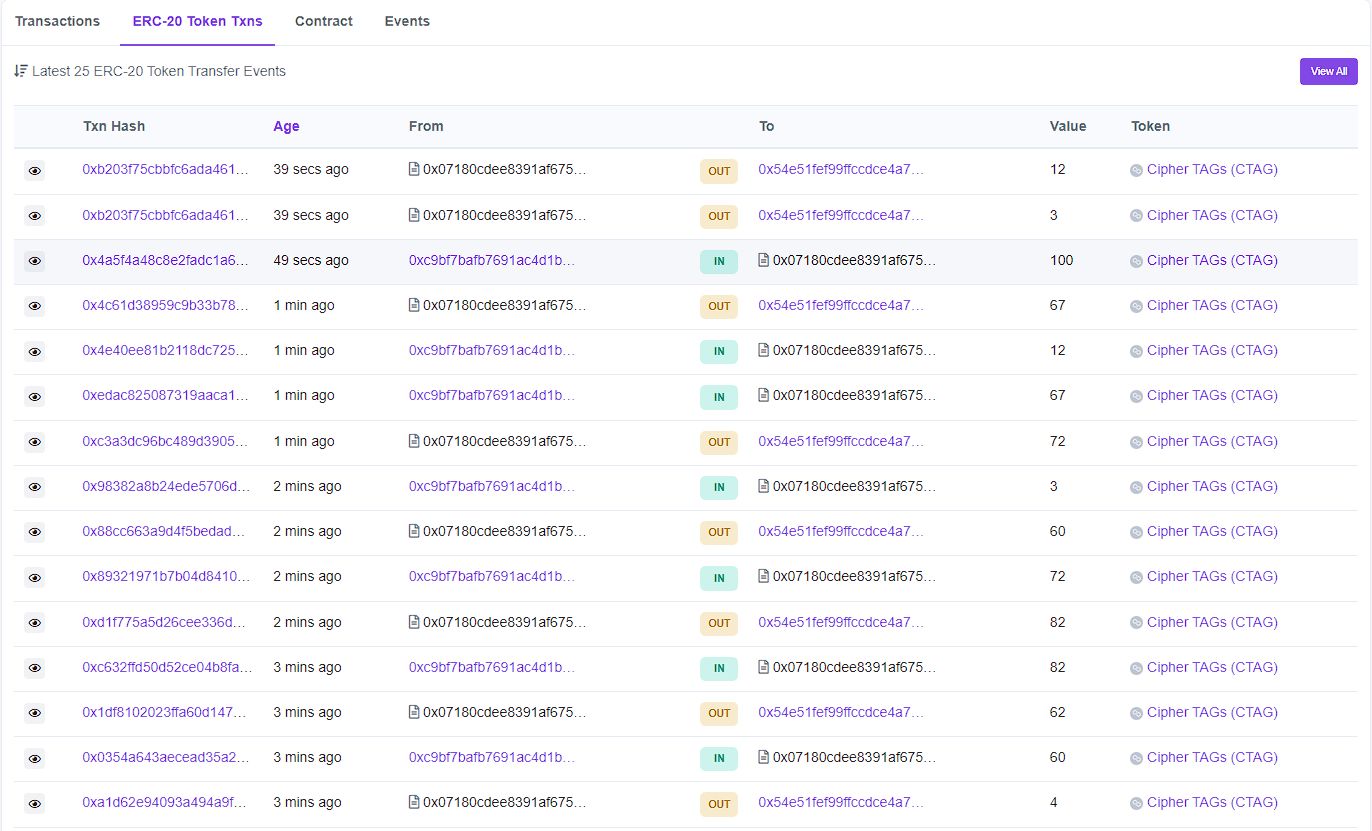This screenshot has height=831, width=1372.
Task: Click the Age column header link
Action: click(x=286, y=126)
